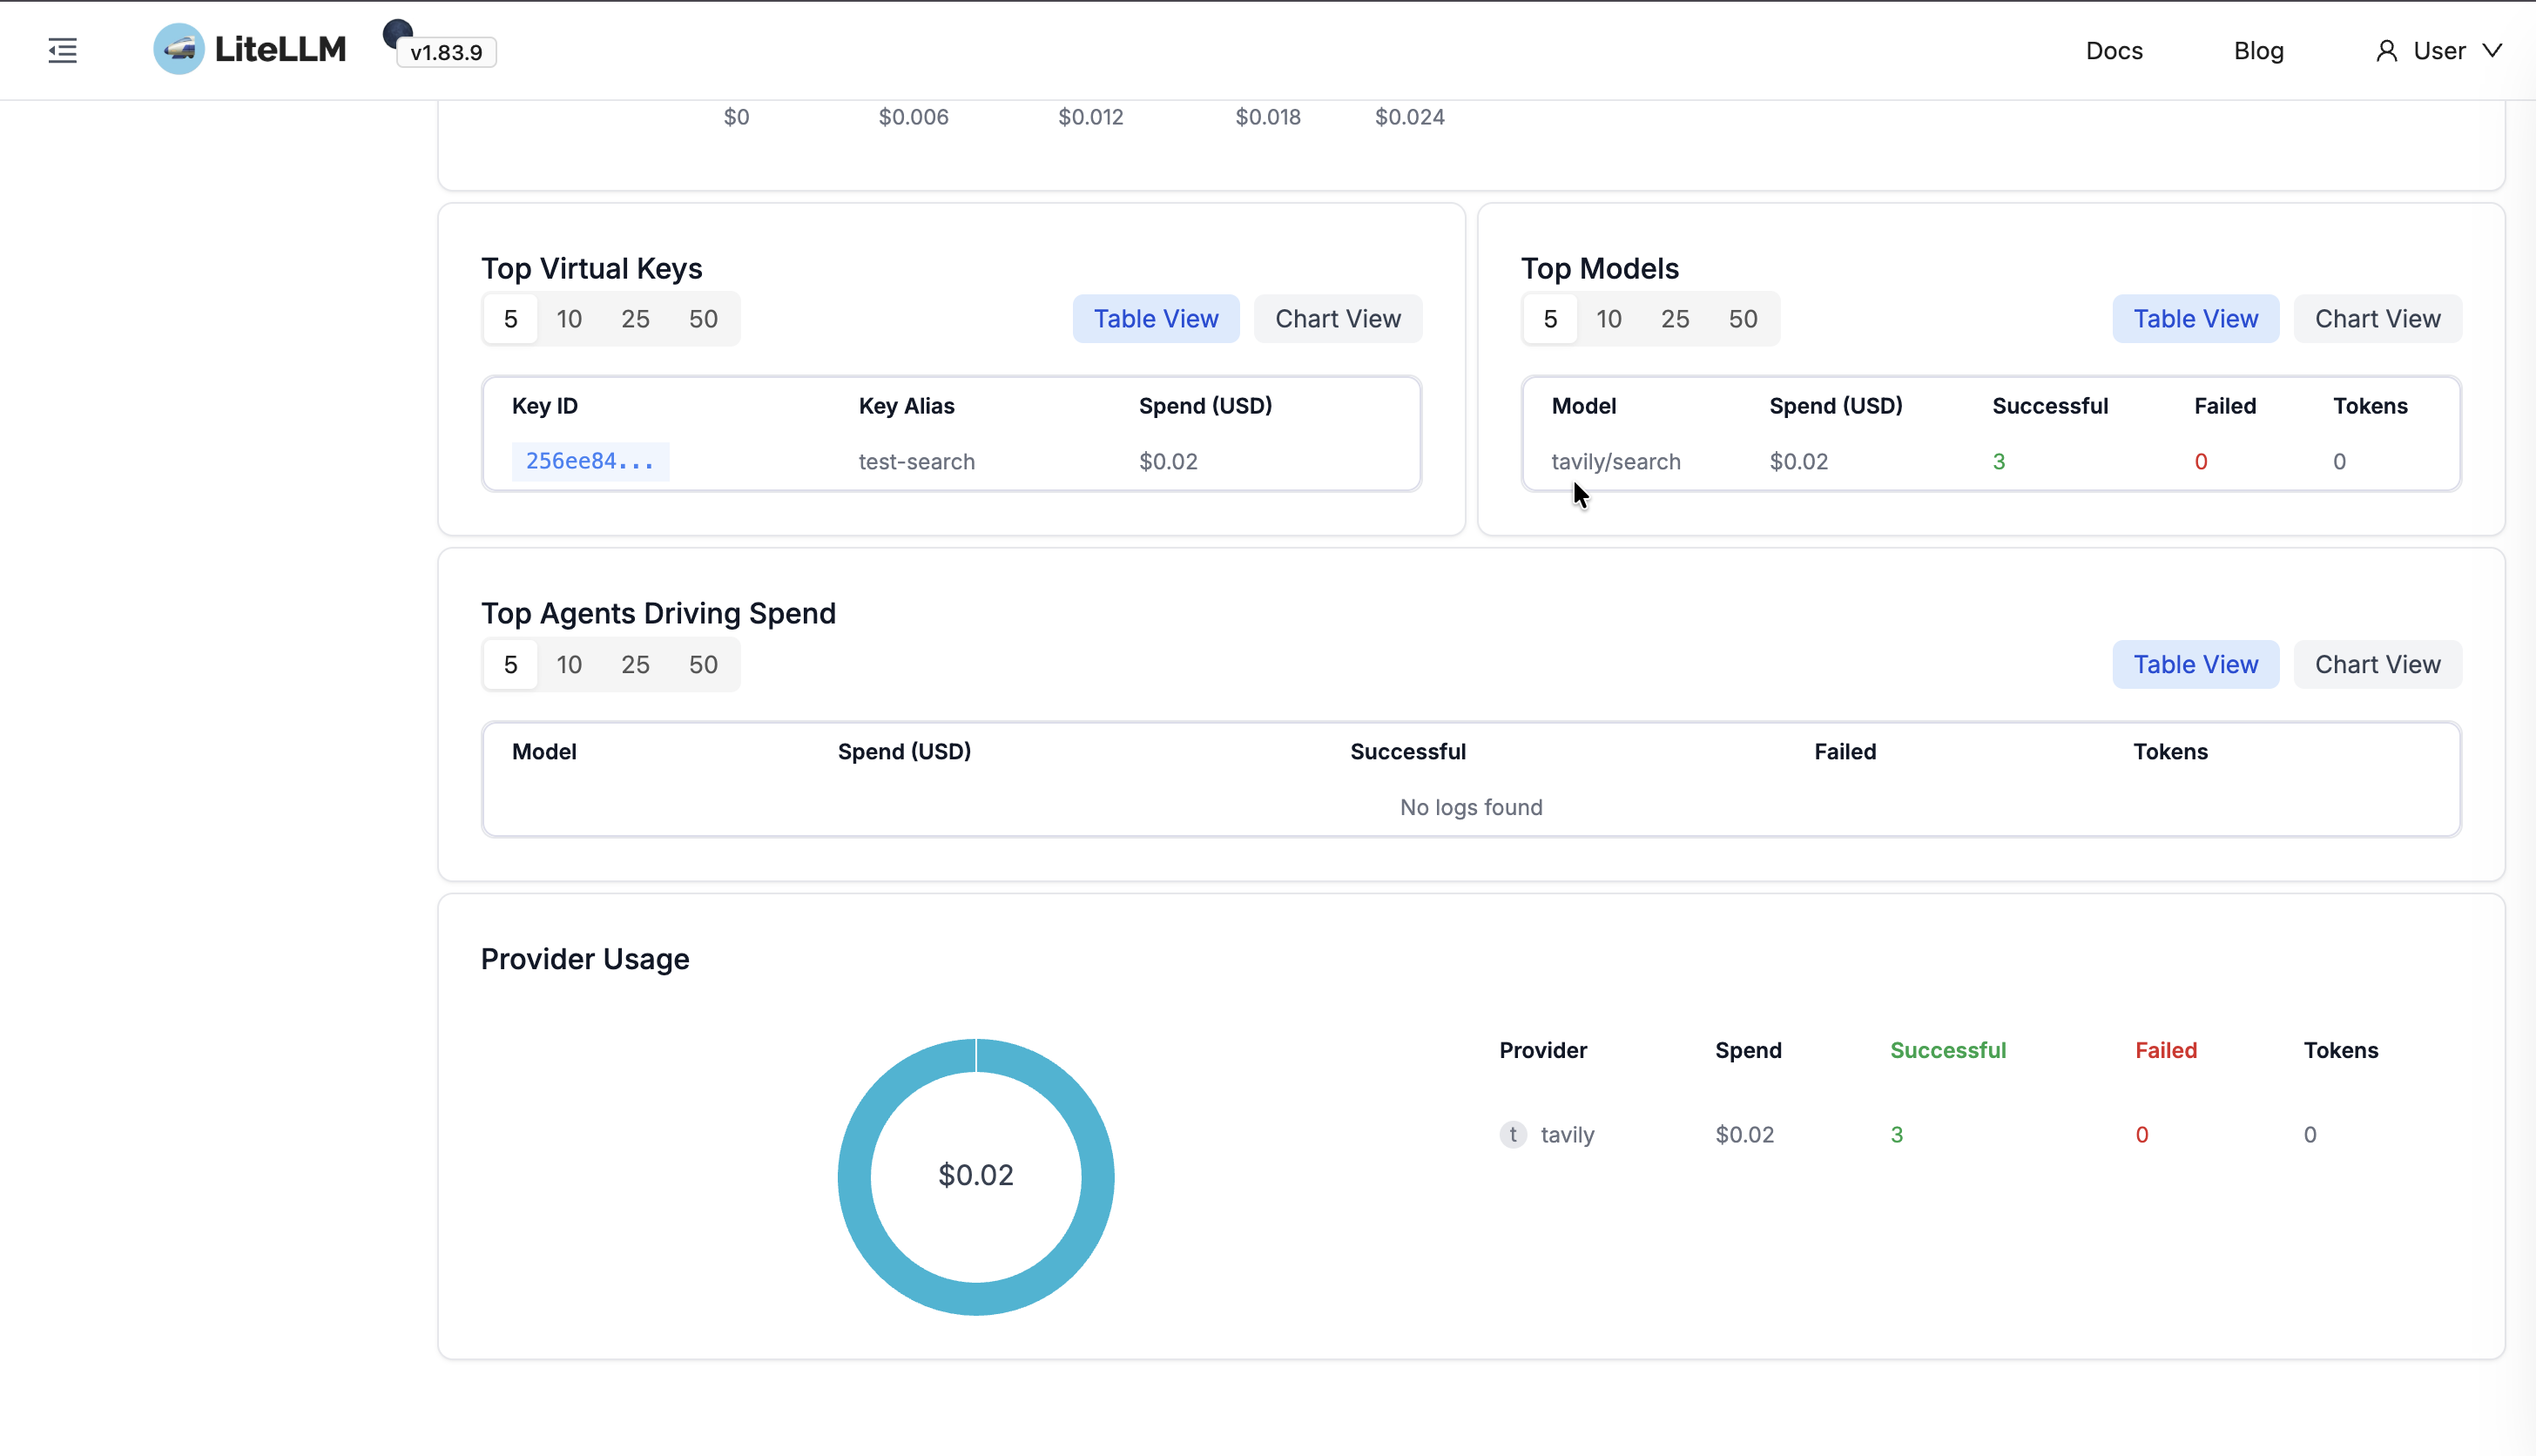Show top 25 models

(x=1674, y=319)
